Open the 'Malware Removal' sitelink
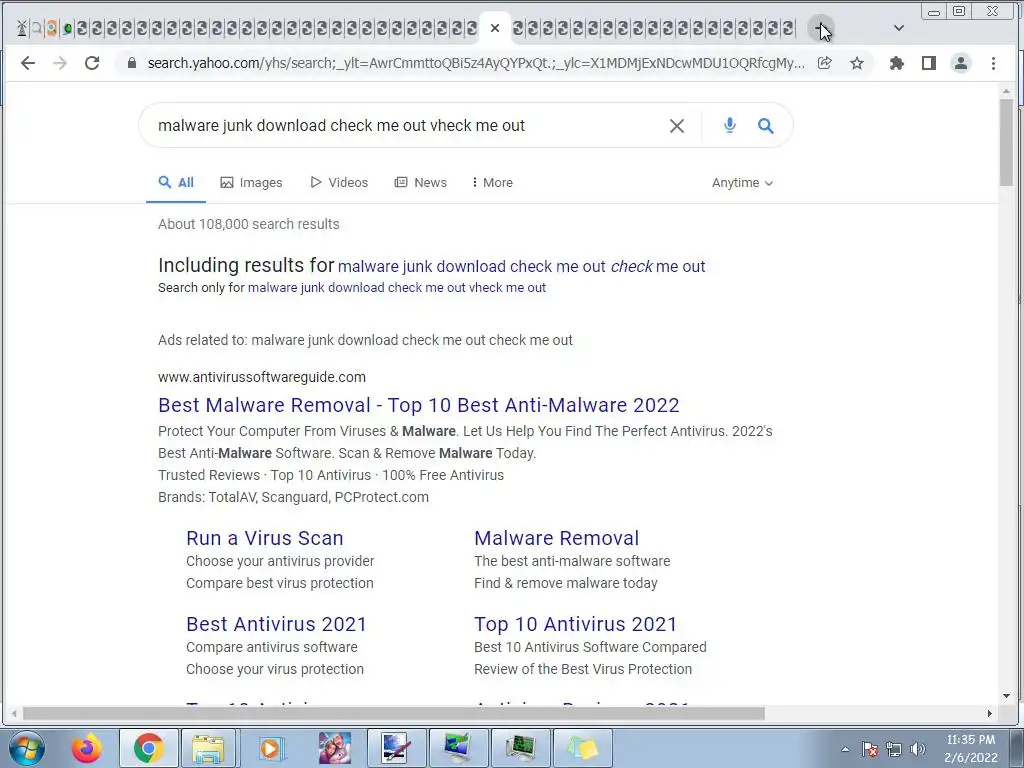 point(556,538)
